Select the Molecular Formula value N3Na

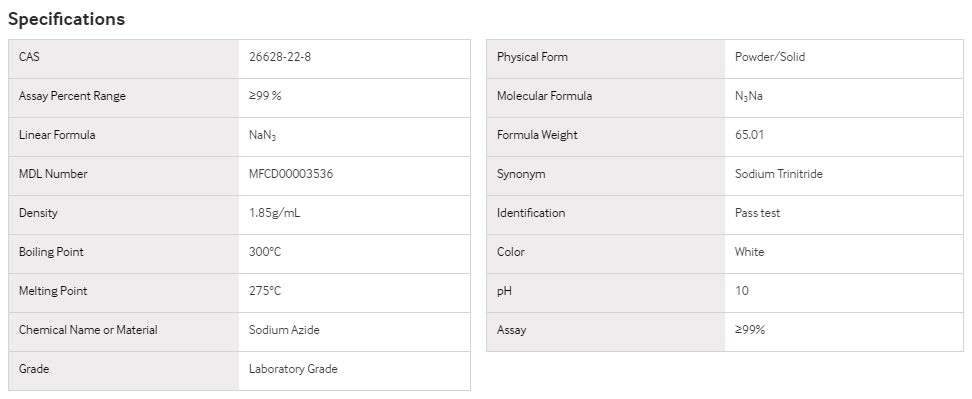[x=748, y=97]
